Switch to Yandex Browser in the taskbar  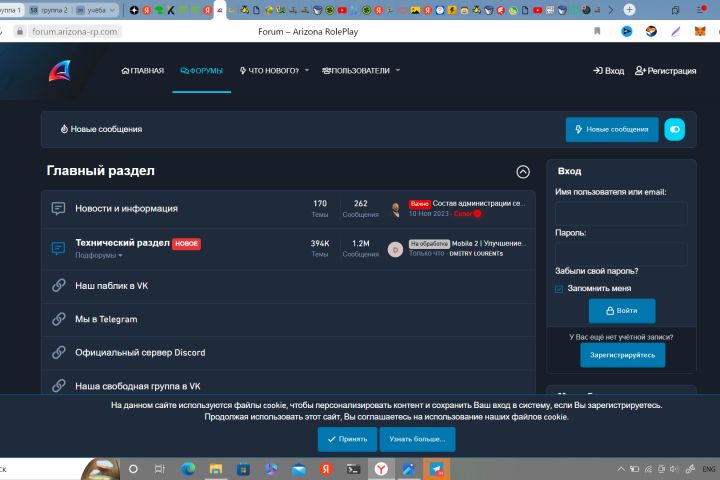pyautogui.click(x=381, y=469)
